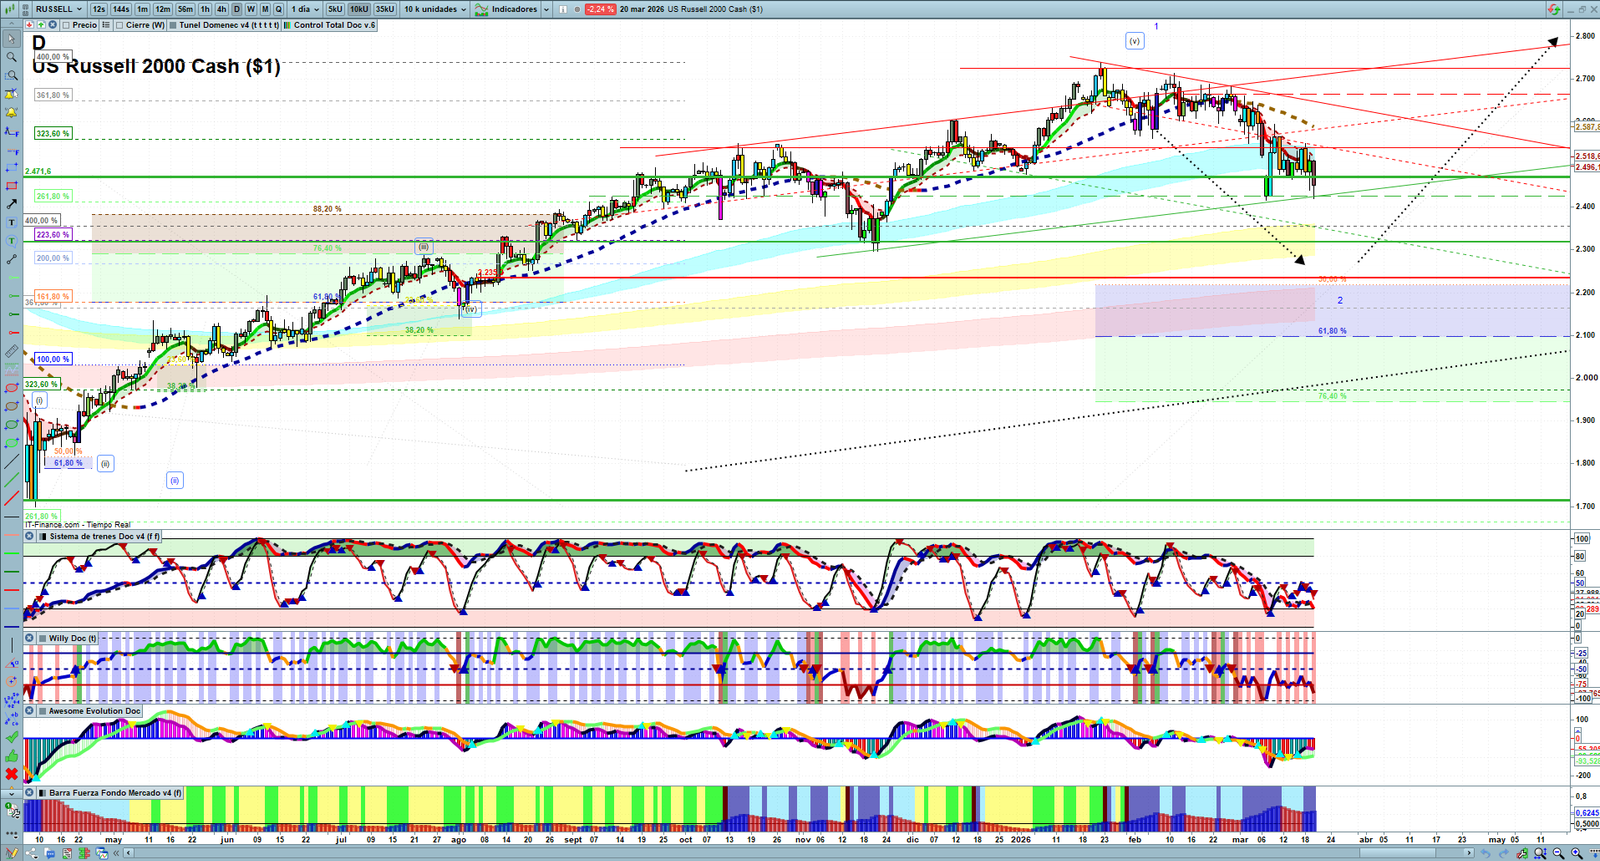
Task: Select the black diagonal line tool
Action: tap(11, 461)
